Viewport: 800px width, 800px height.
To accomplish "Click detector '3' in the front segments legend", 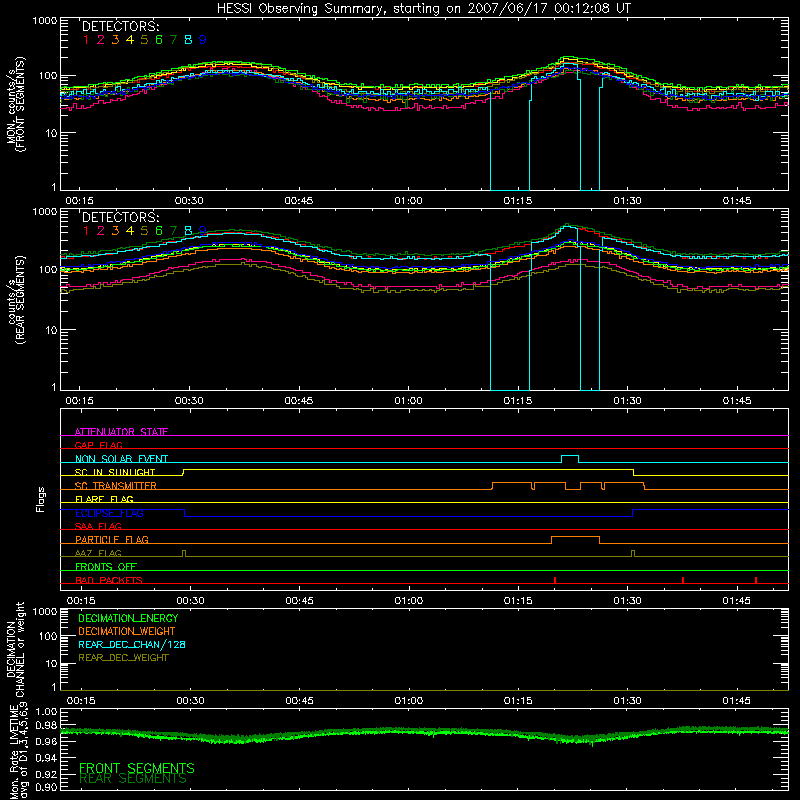I will tap(115, 40).
